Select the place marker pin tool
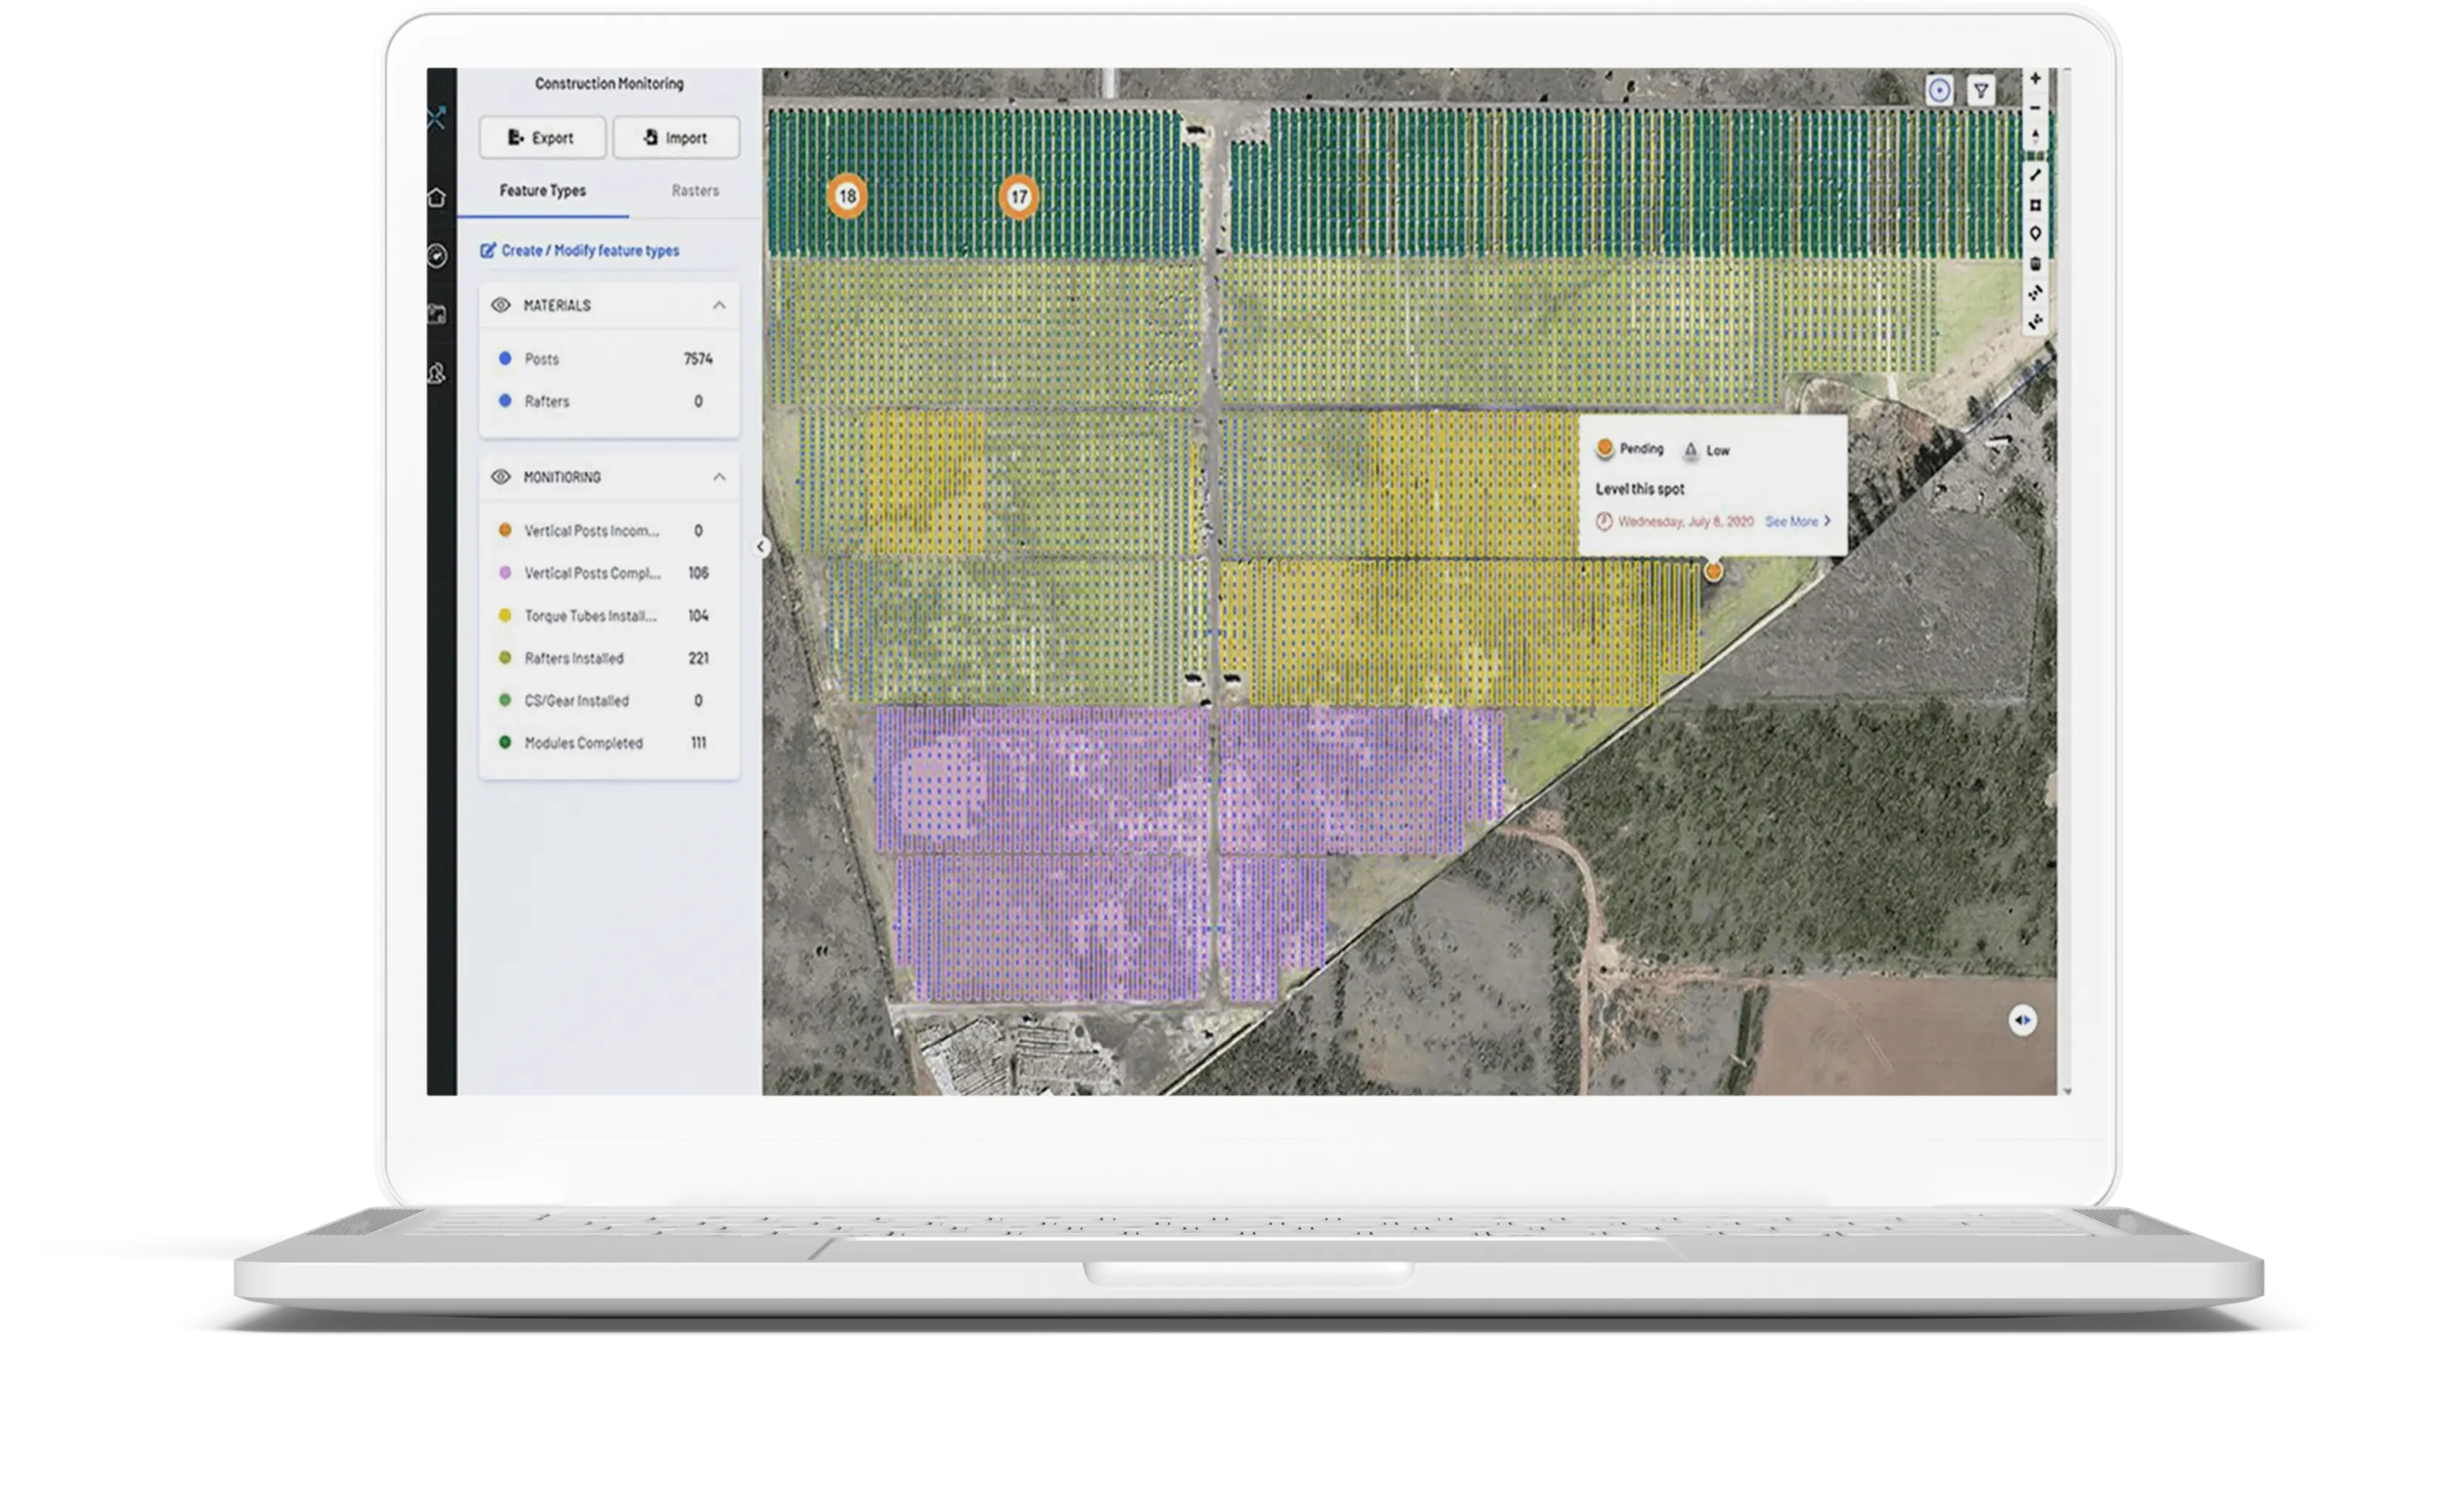 point(2035,234)
